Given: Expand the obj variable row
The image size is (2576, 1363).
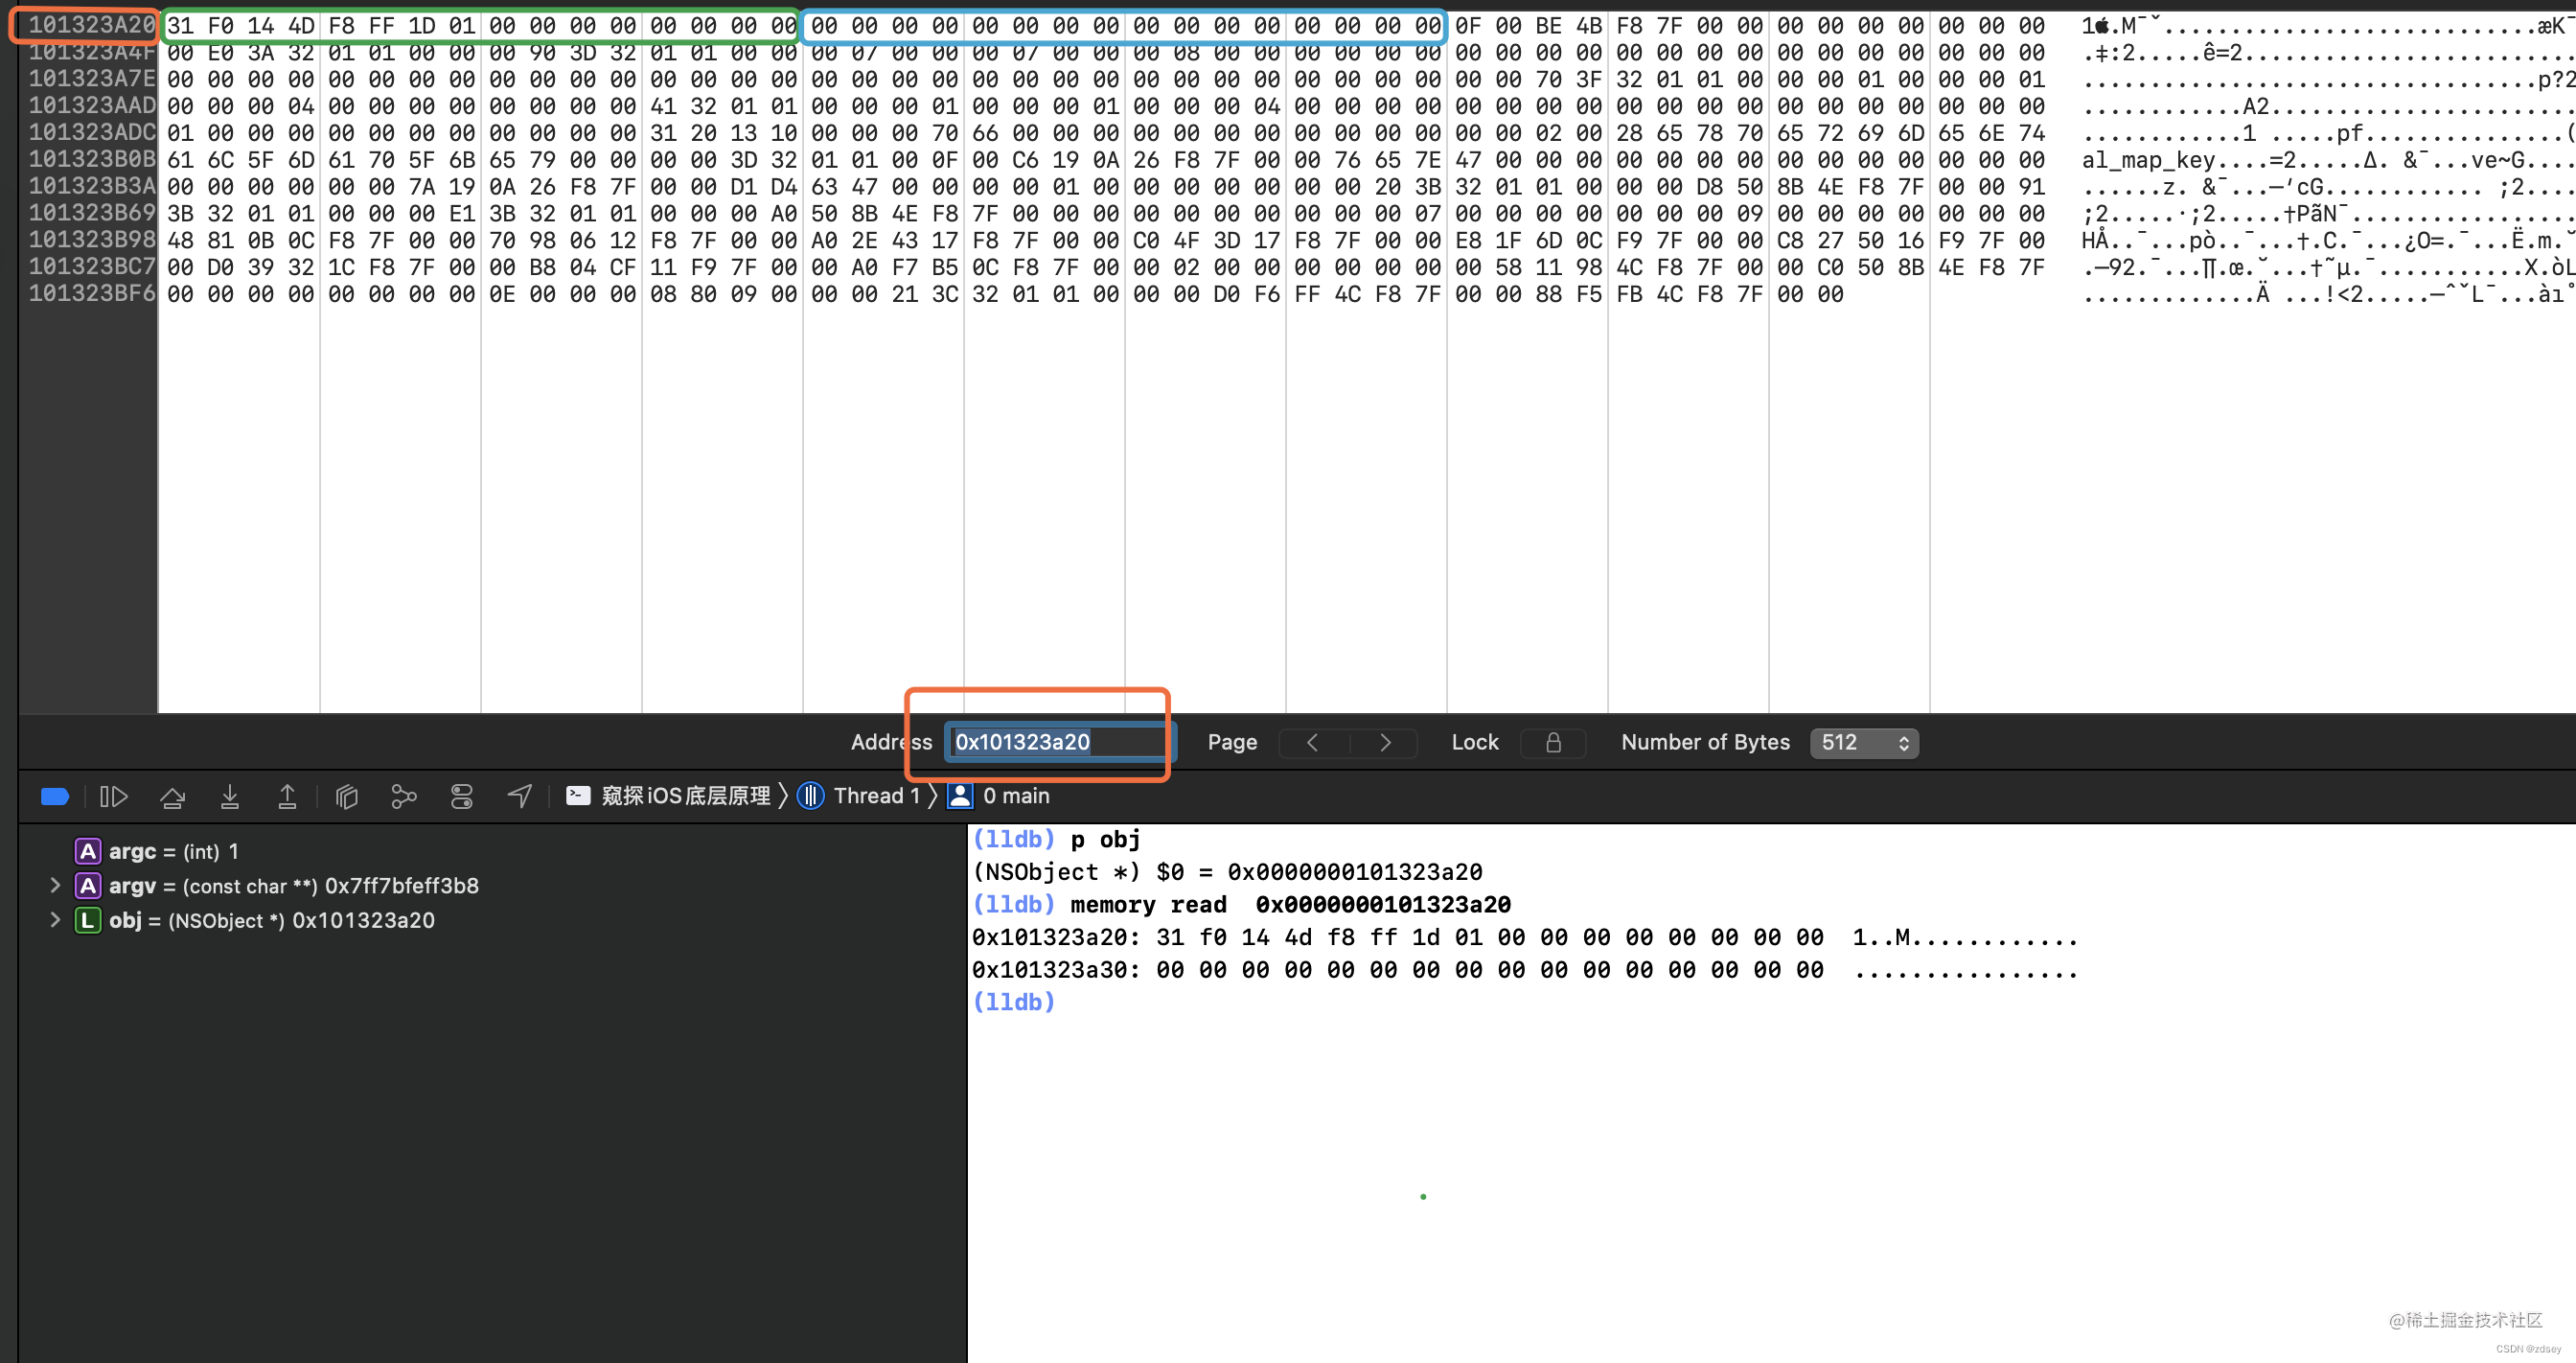Looking at the screenshot, I should coord(55,920).
